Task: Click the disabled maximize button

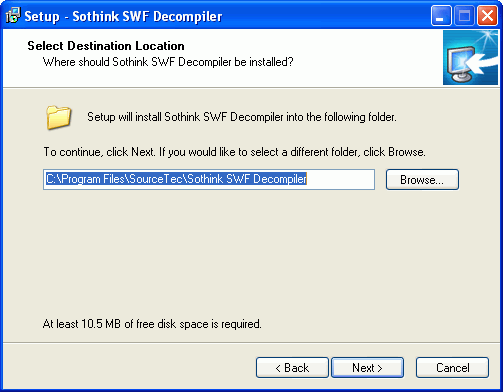Action: [x=464, y=16]
